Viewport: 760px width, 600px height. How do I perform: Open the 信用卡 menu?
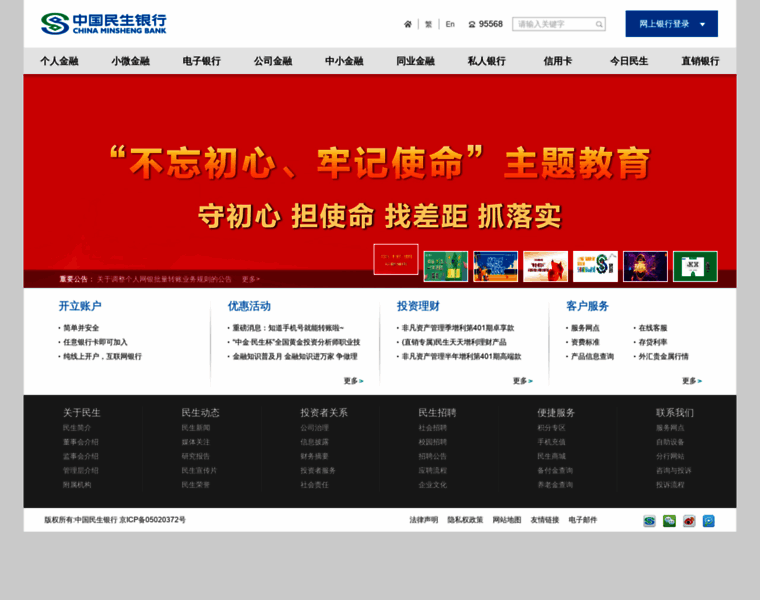[x=557, y=61]
